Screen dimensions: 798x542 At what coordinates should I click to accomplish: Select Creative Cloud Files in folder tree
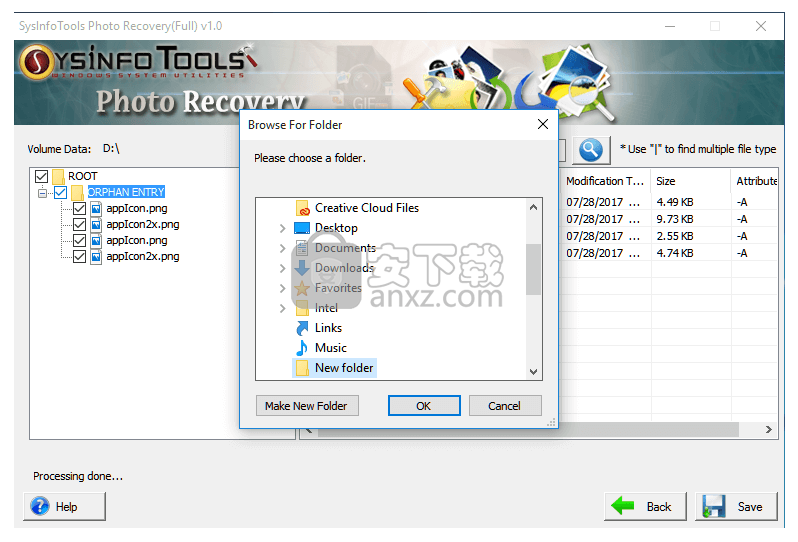point(366,208)
